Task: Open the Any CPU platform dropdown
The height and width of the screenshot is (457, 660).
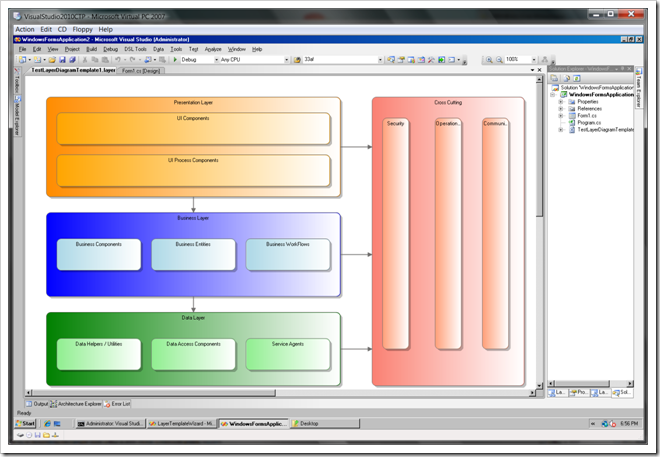Action: pyautogui.click(x=286, y=60)
